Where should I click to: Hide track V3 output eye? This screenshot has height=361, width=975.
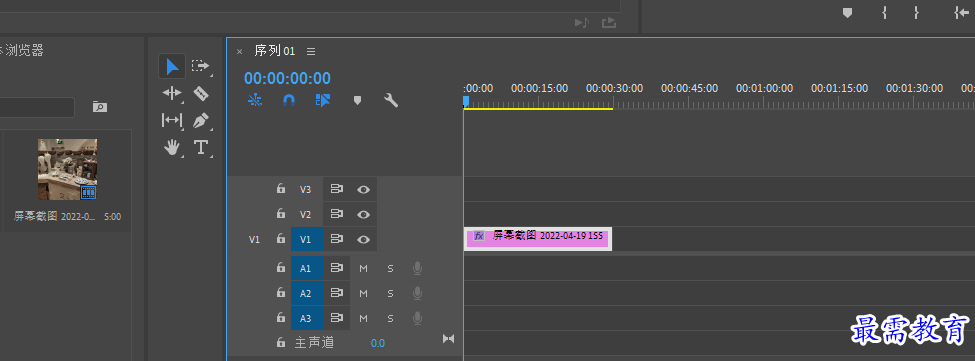click(364, 190)
